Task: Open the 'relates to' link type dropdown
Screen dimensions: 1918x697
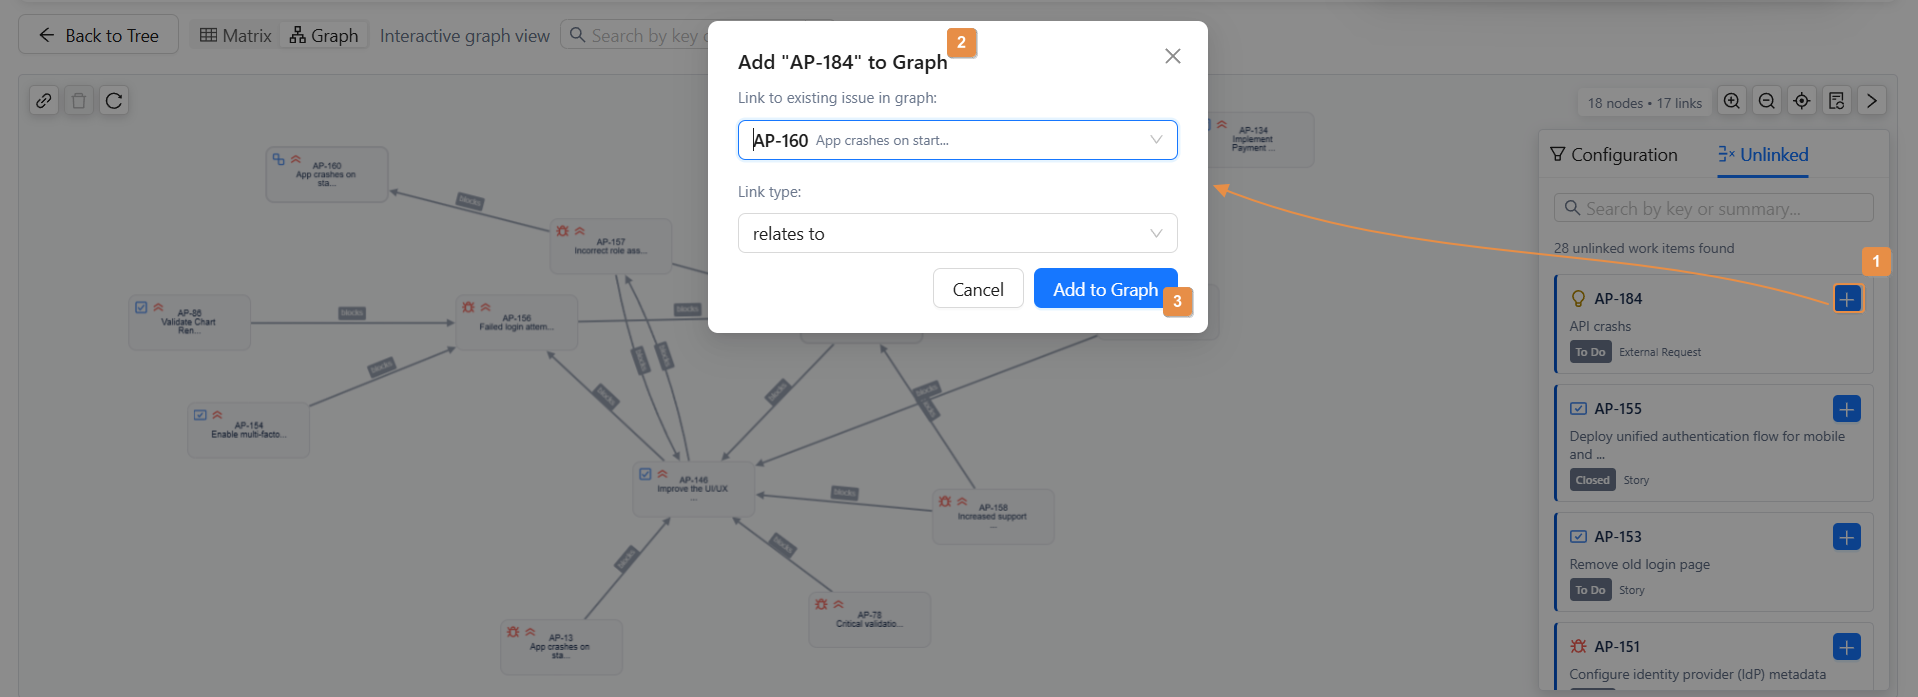Action: [957, 233]
